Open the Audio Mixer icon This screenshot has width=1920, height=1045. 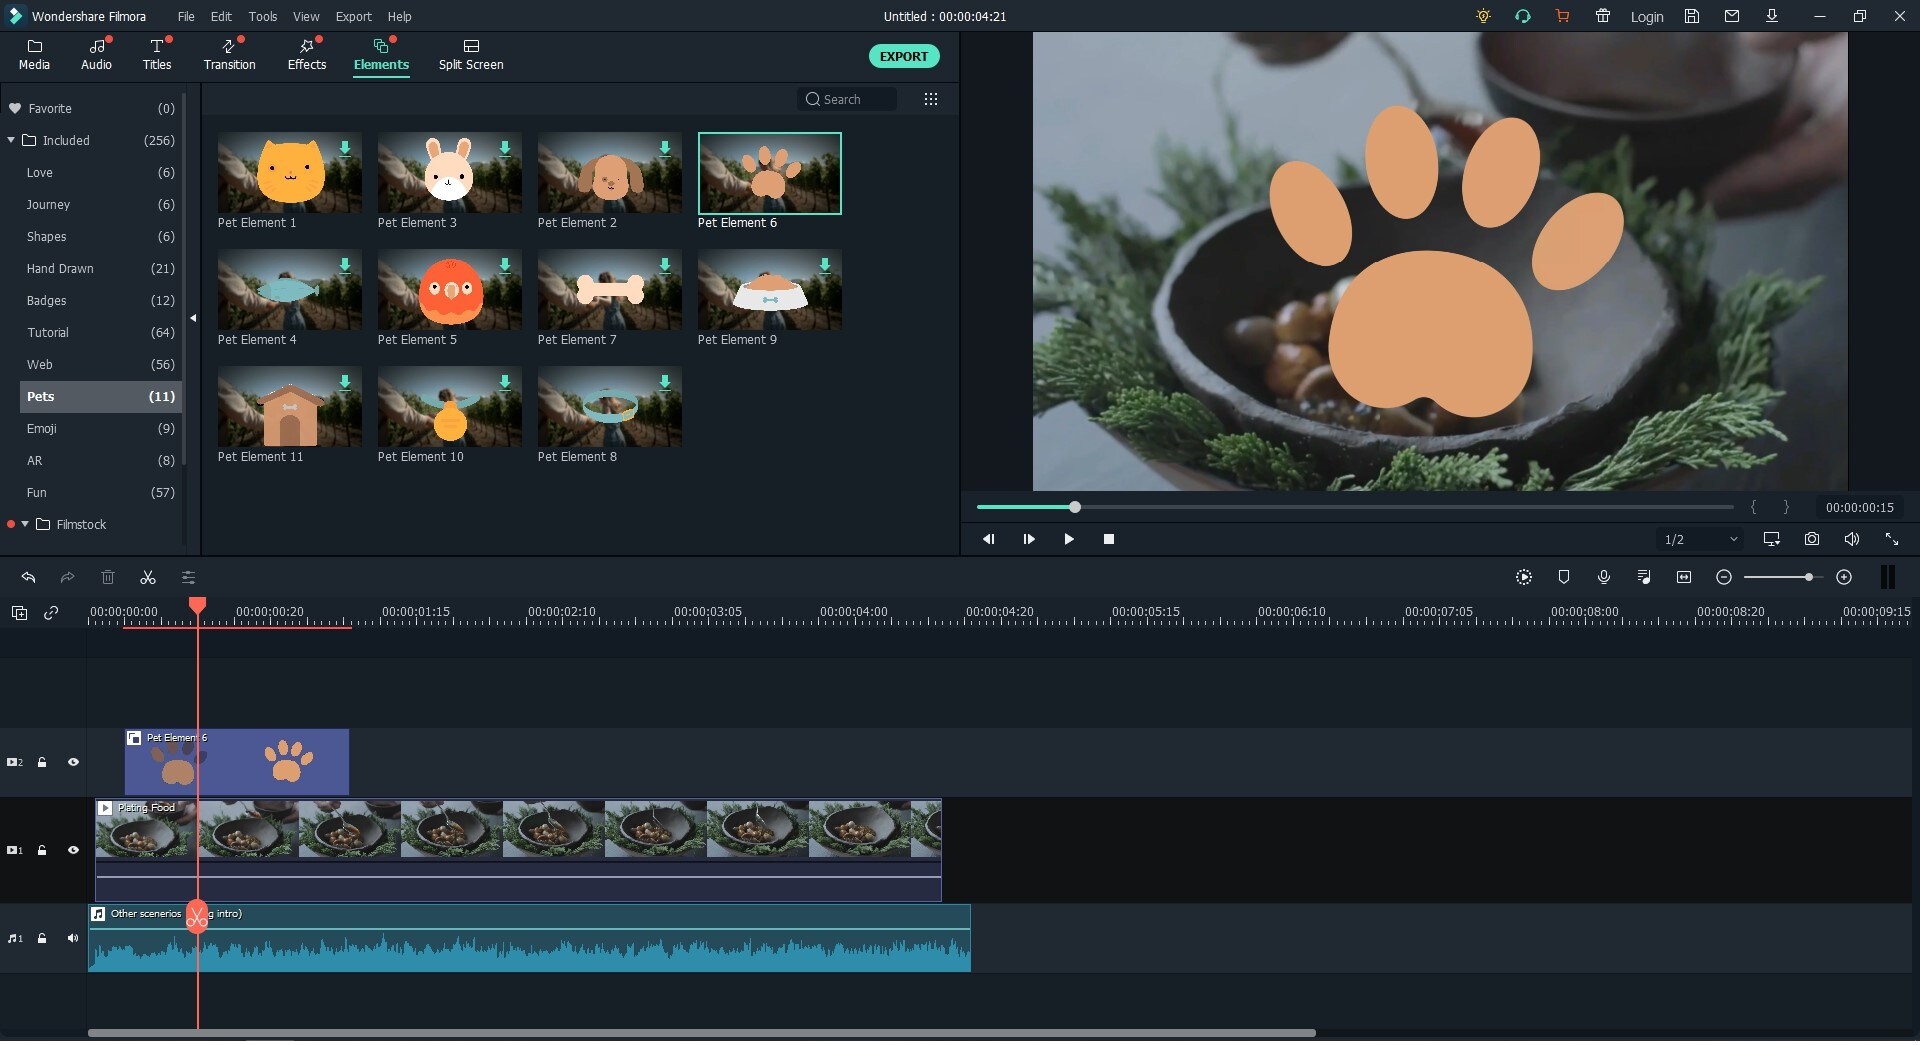[x=1643, y=577]
